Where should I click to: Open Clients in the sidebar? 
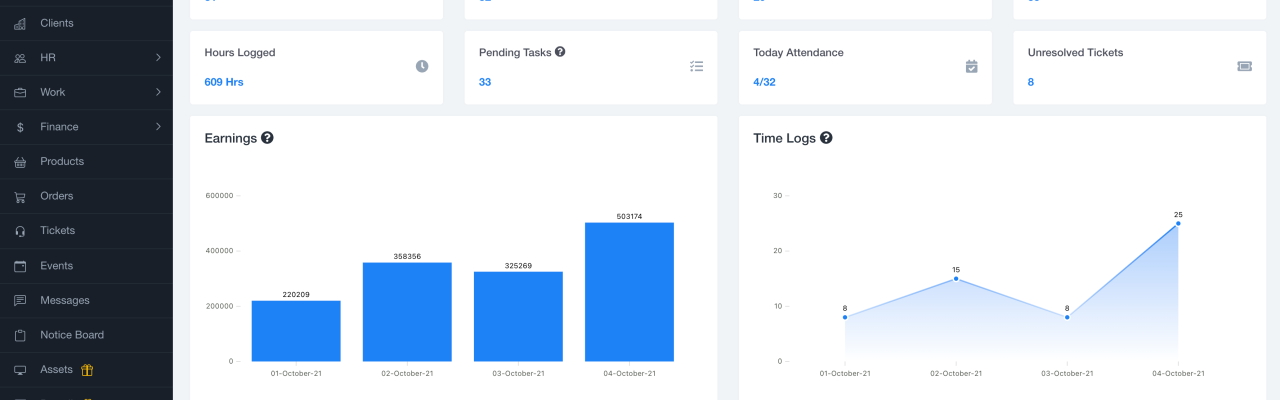coord(57,23)
